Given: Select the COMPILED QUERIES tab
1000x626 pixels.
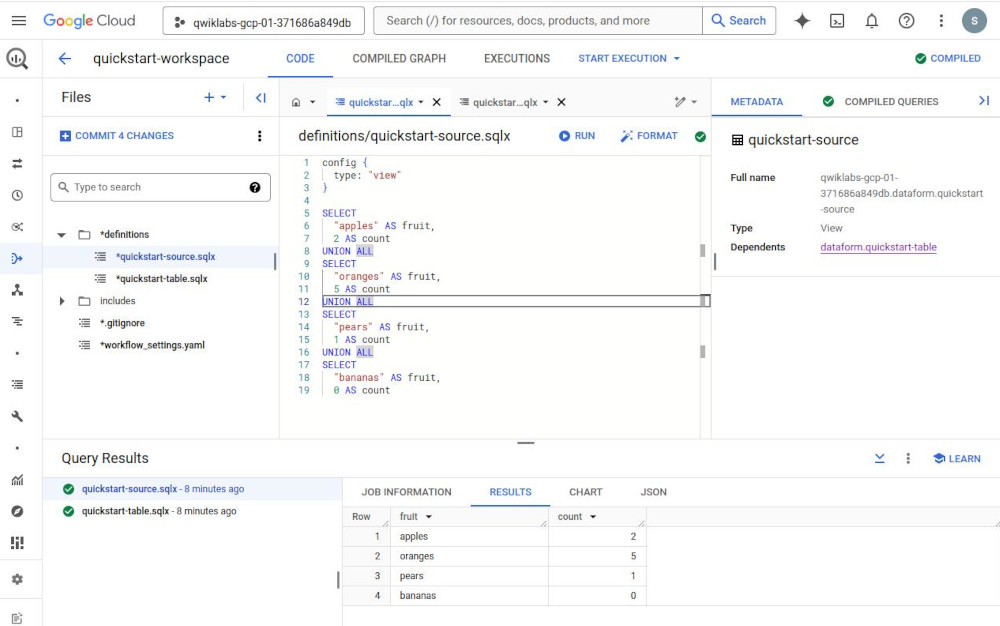Looking at the screenshot, I should point(881,101).
